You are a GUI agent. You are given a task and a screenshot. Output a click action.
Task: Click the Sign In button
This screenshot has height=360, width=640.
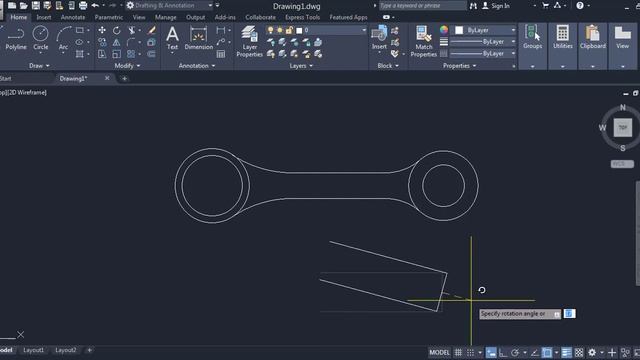(496, 6)
